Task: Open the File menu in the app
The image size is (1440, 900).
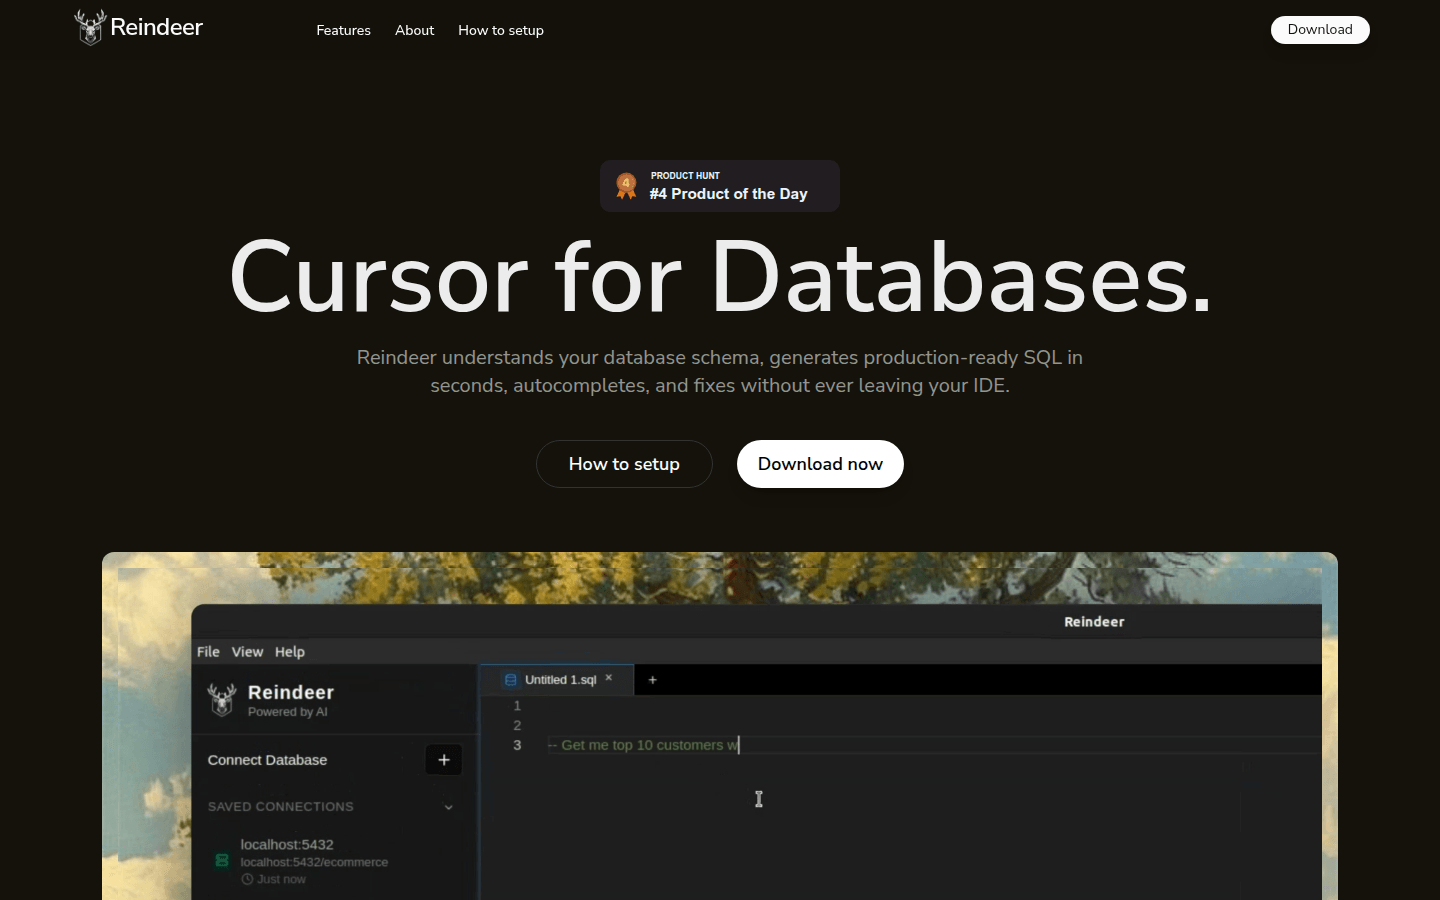Action: (208, 652)
